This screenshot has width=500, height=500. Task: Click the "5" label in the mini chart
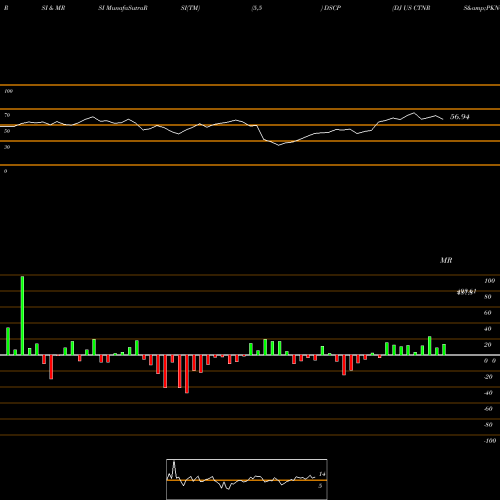(x=320, y=486)
